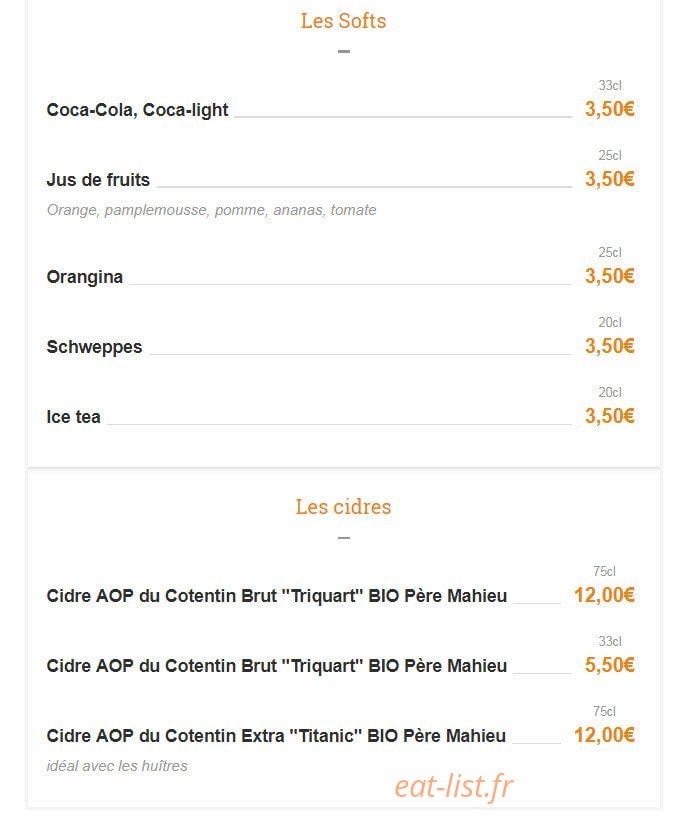Click the Jus de fruits flavors description

(x=211, y=210)
